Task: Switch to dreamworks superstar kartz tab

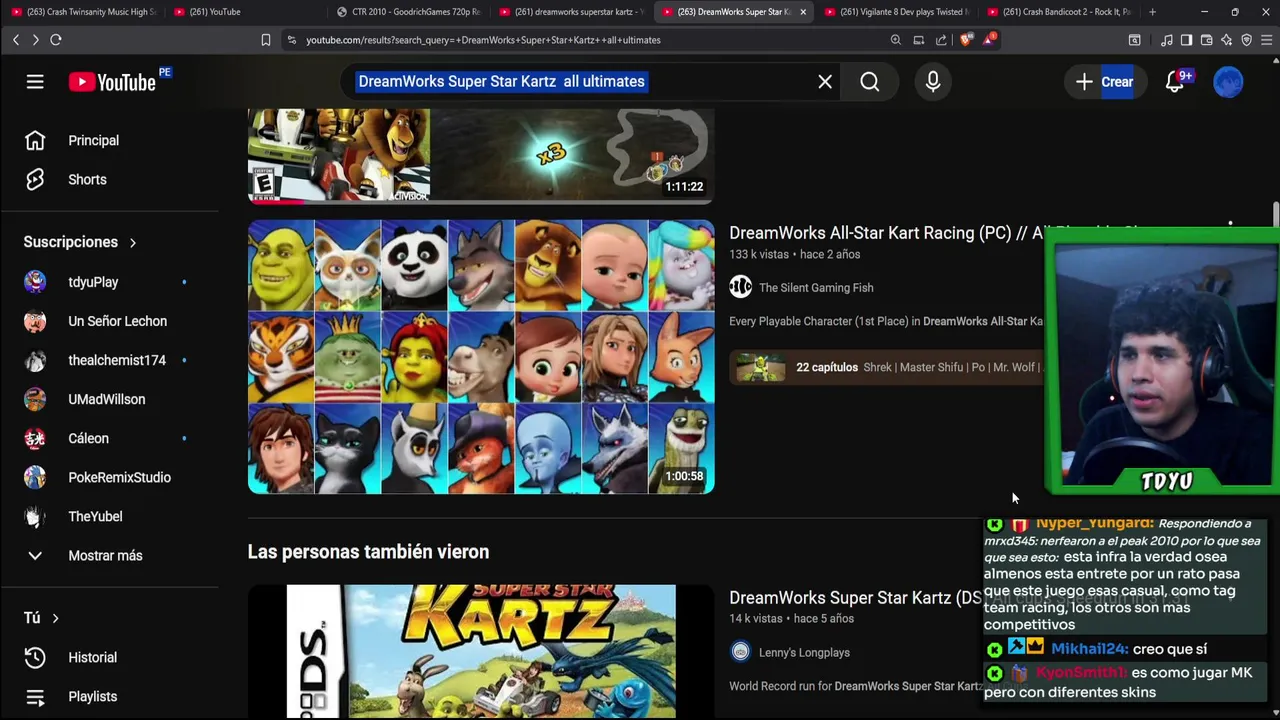Action: pos(571,12)
